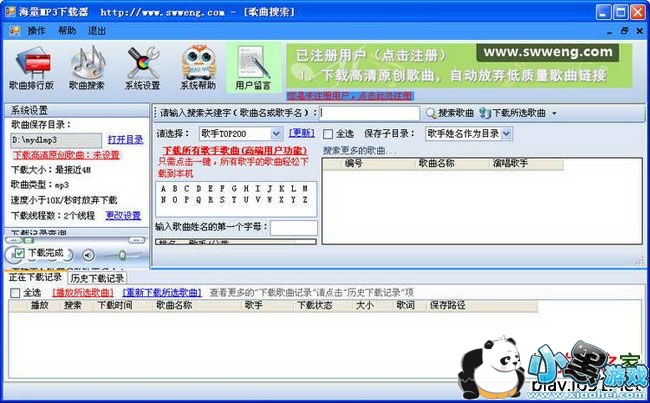Screen dimensions: 650x403
Task: Open the 帮助 menu
Action: 67,31
